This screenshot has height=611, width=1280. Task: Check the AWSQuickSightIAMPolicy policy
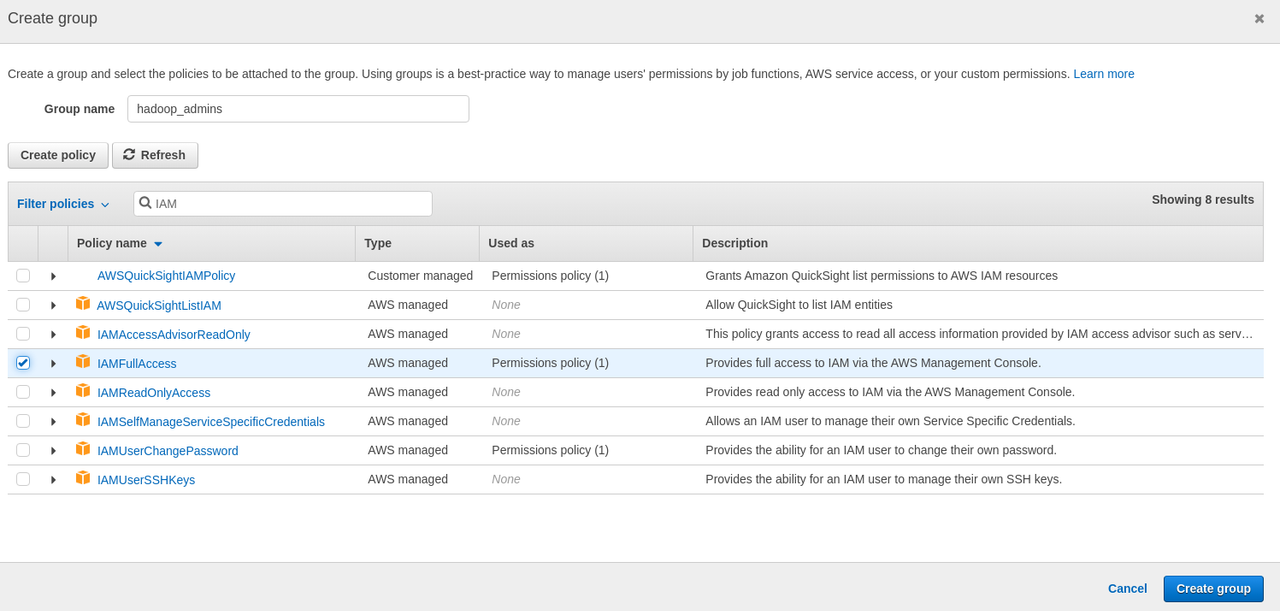[x=22, y=275]
